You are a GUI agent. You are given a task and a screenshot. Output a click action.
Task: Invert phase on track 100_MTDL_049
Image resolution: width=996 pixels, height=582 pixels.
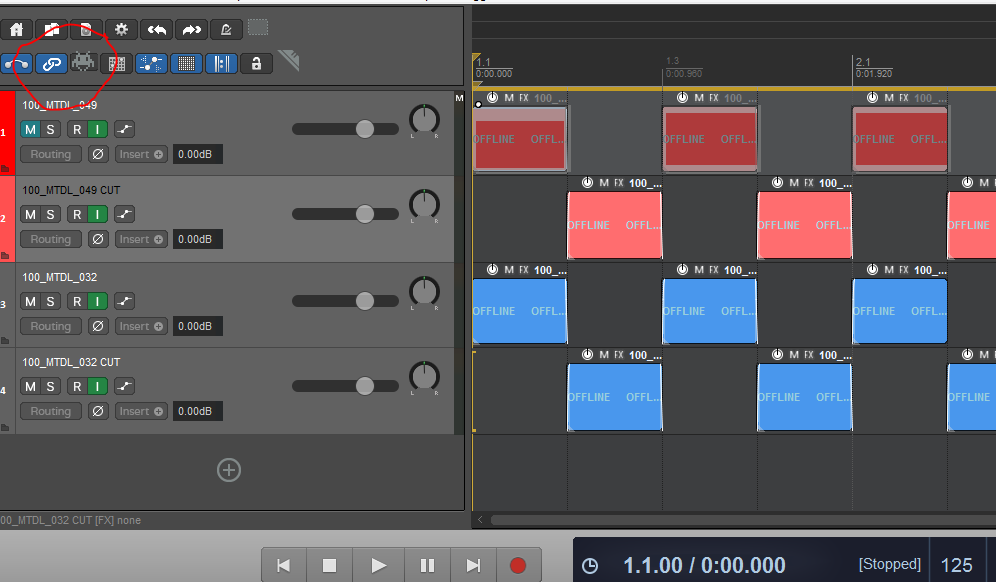tap(98, 154)
